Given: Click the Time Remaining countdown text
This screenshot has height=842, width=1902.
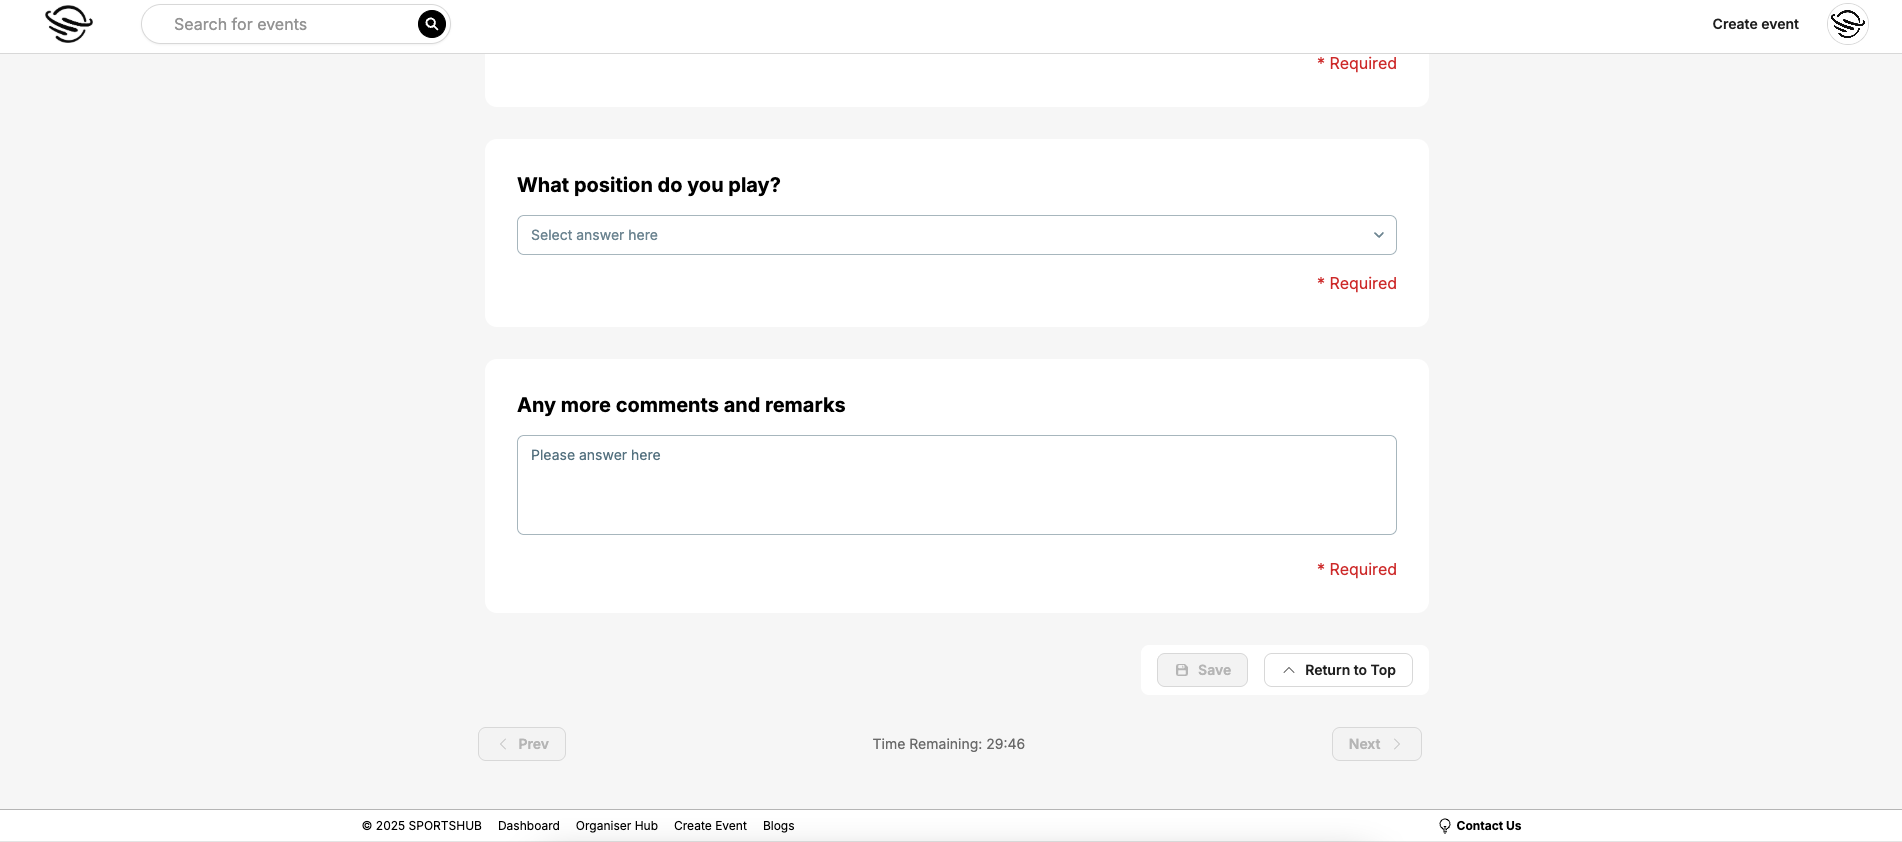Looking at the screenshot, I should click(948, 744).
